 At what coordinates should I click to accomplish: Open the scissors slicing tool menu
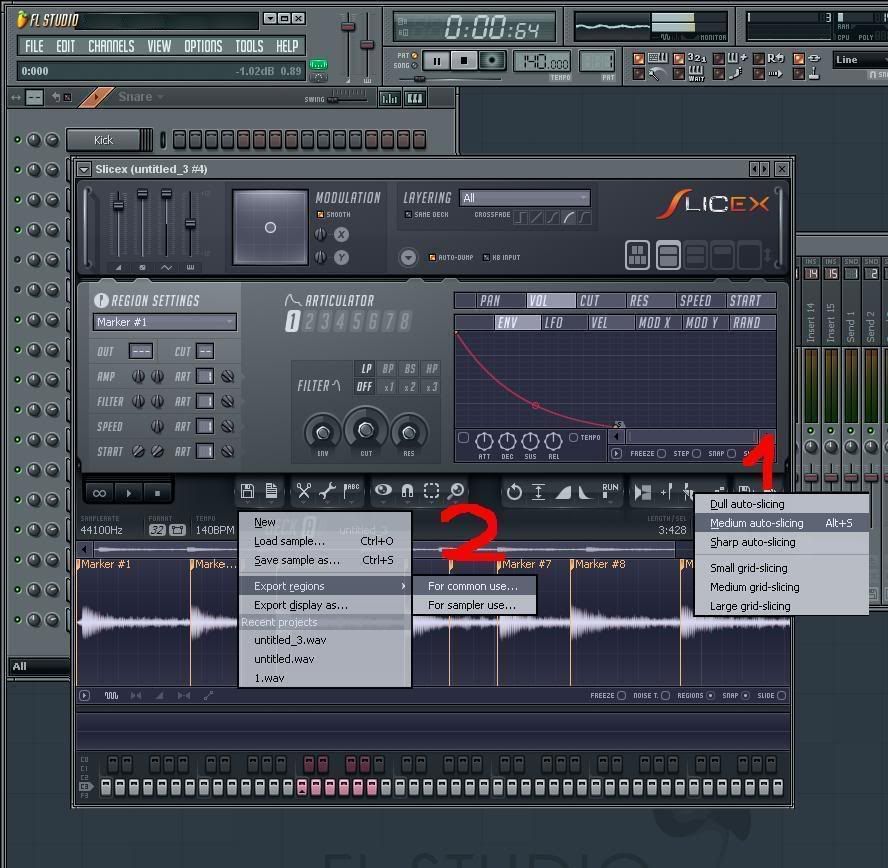coord(304,491)
